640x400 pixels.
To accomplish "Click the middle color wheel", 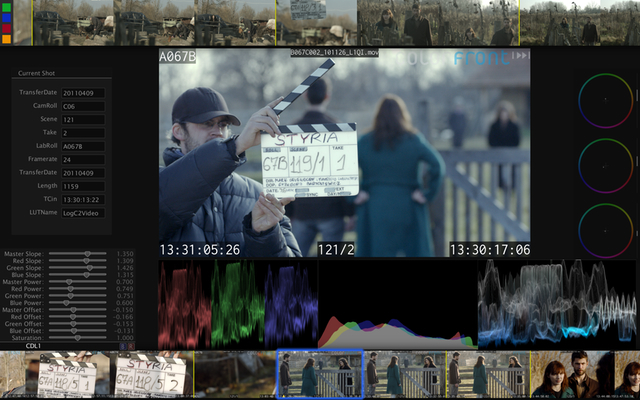I will tap(606, 163).
